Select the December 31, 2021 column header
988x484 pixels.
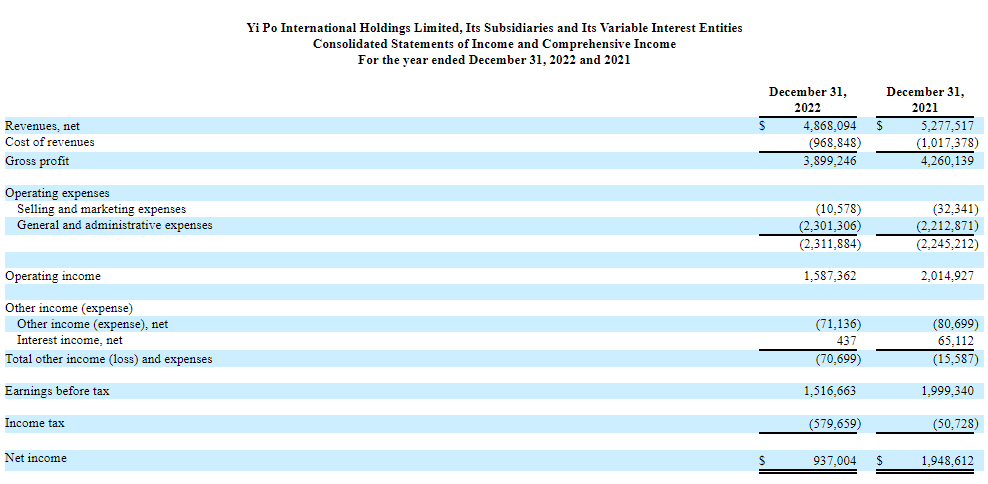(x=925, y=100)
